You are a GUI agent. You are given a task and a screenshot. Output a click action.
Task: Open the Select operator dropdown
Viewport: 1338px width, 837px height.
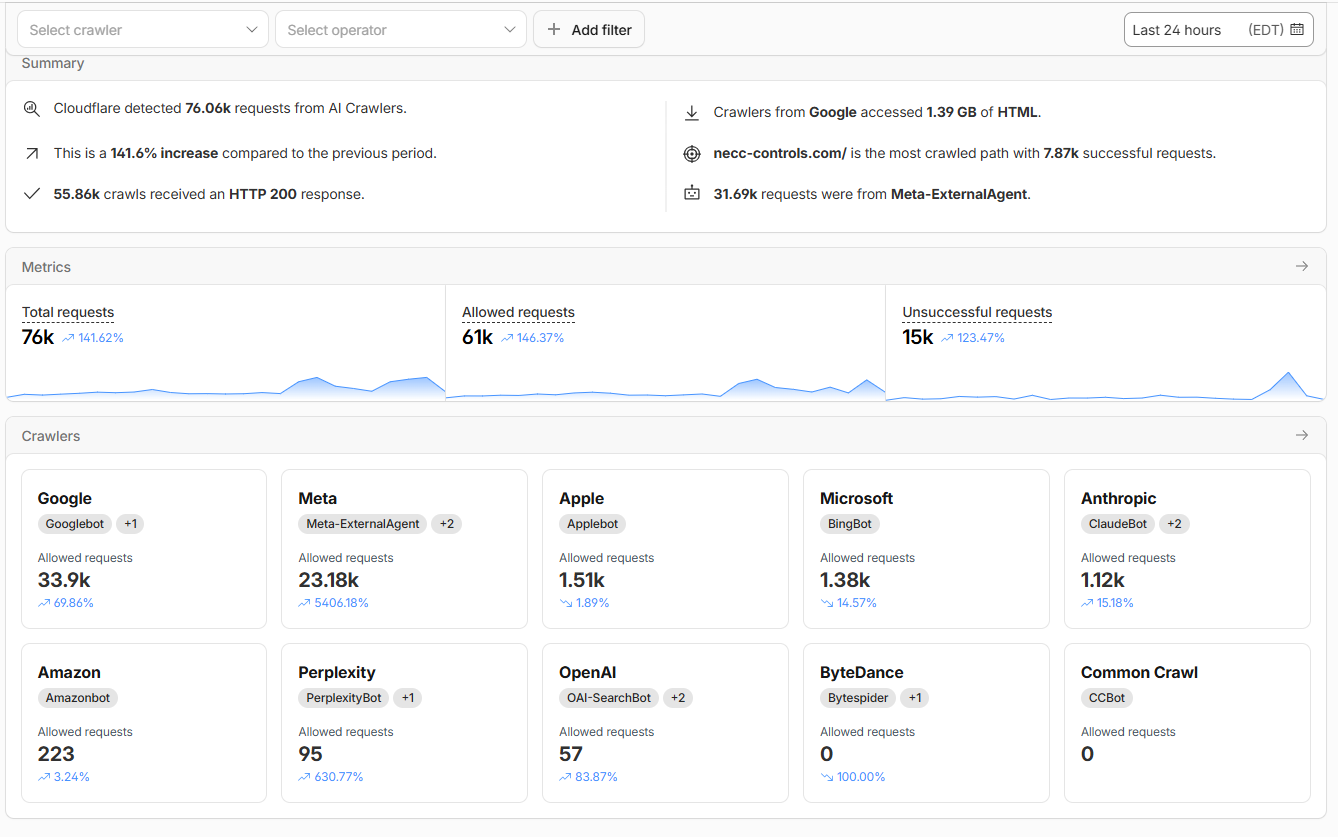(x=401, y=30)
